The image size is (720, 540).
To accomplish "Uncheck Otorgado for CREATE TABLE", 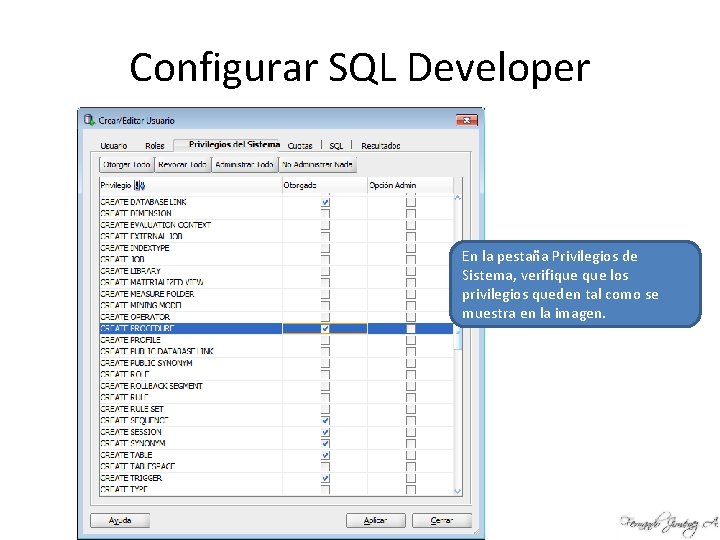I will (325, 455).
